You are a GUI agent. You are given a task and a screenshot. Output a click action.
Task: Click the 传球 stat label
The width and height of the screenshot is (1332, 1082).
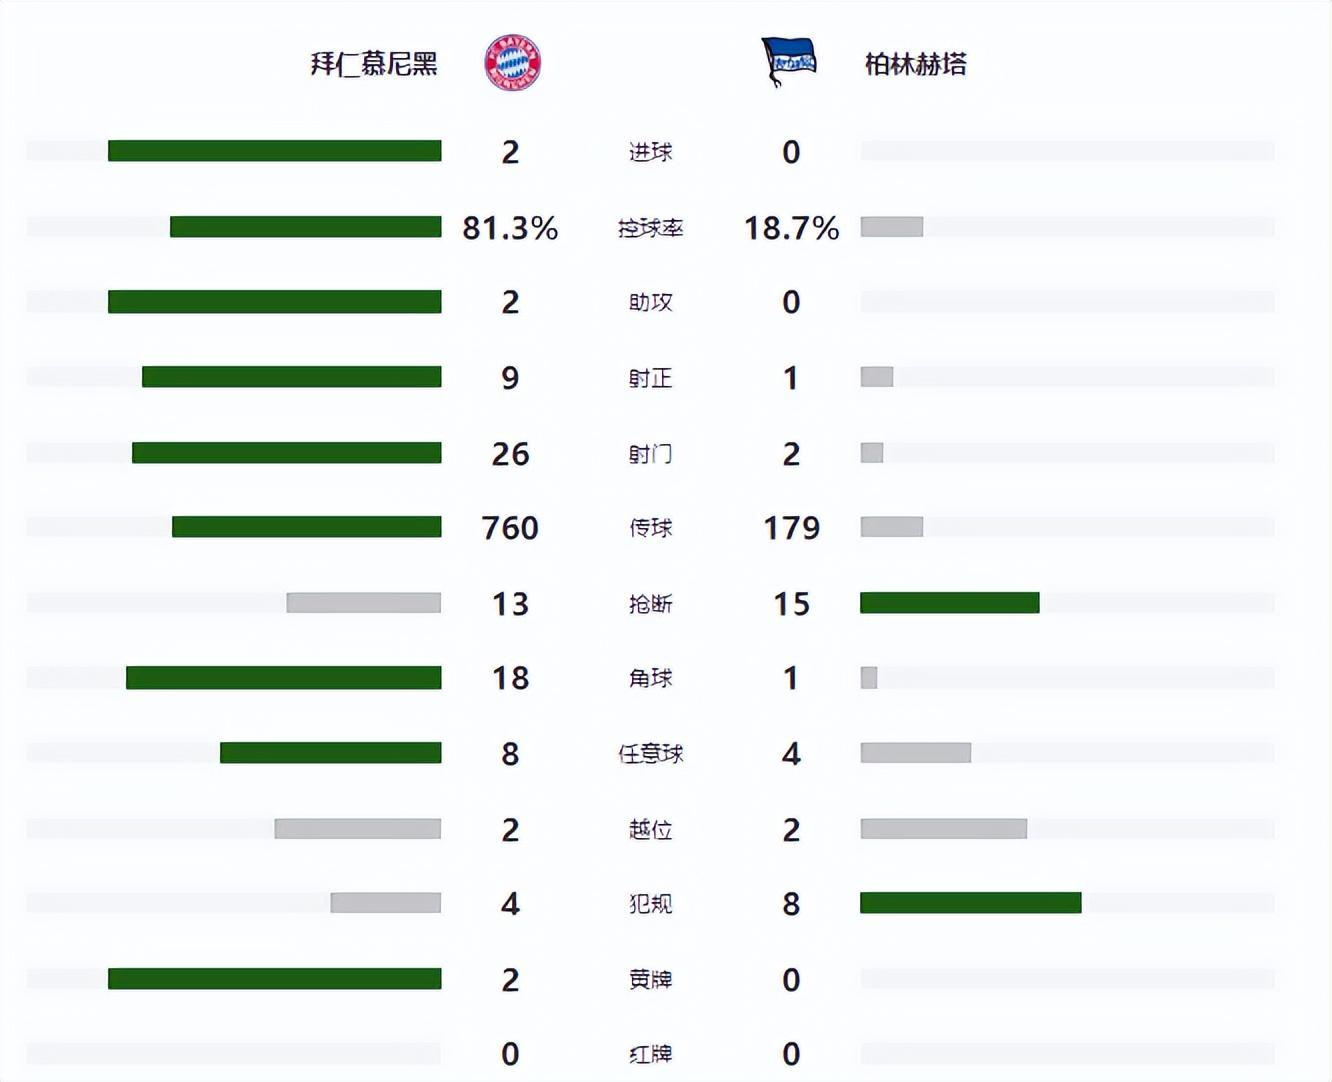pyautogui.click(x=650, y=528)
